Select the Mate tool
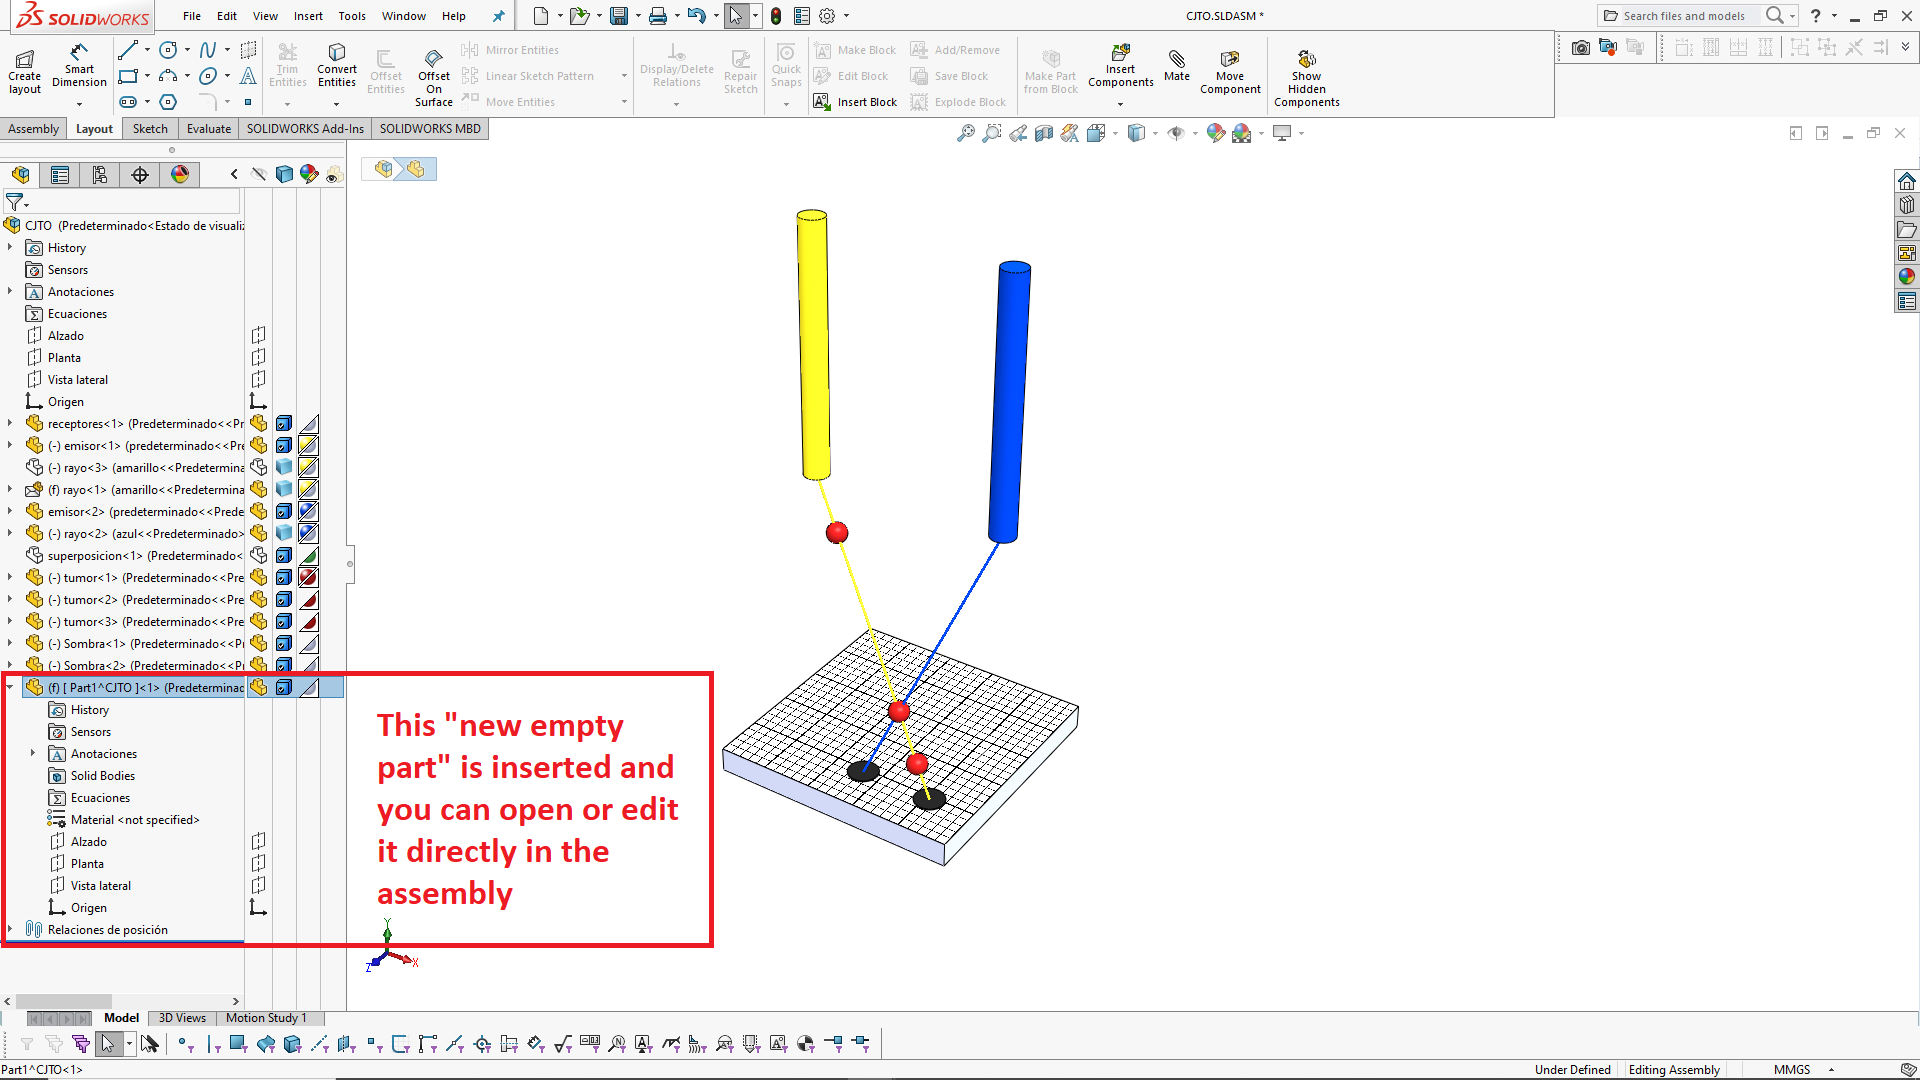Screen dimensions: 1920x1080 [1177, 66]
